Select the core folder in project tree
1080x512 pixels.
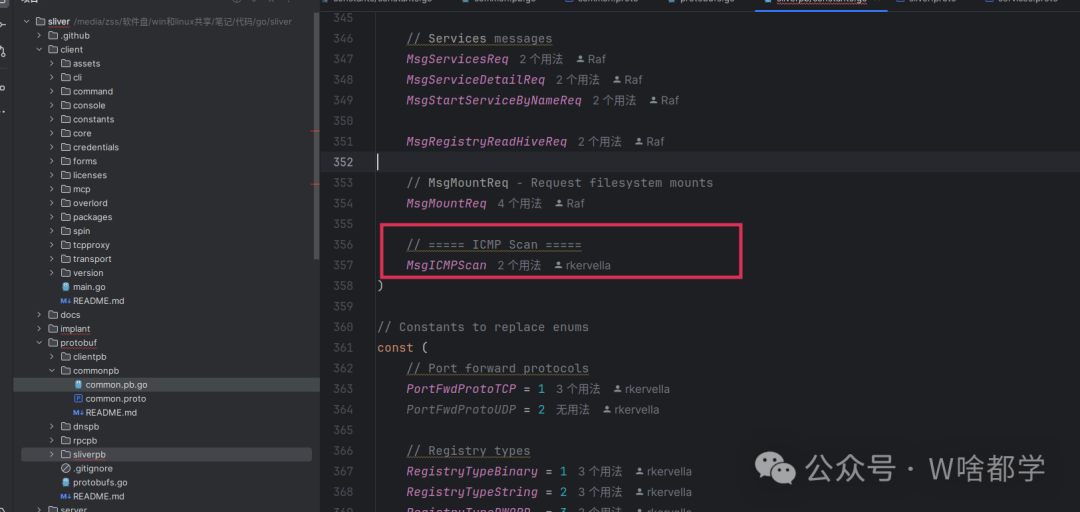click(82, 133)
